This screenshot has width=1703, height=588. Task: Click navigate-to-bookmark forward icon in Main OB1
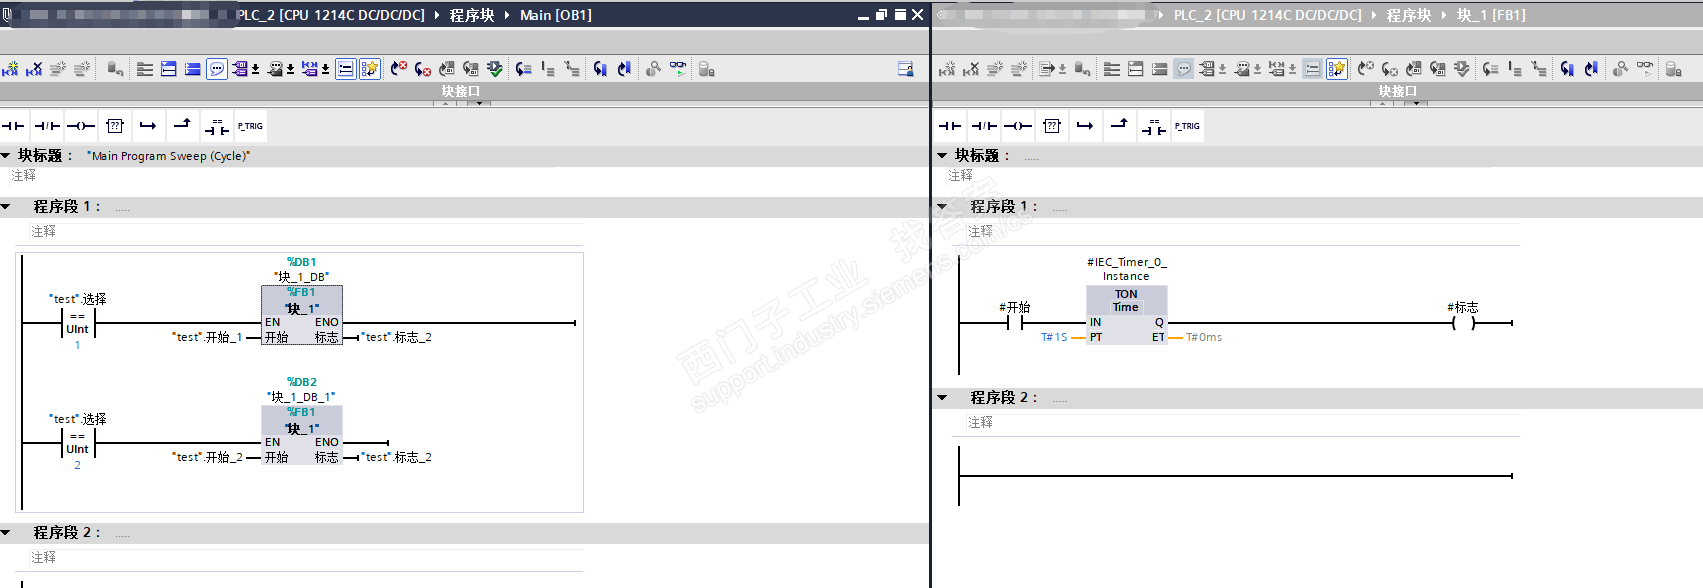tap(600, 69)
